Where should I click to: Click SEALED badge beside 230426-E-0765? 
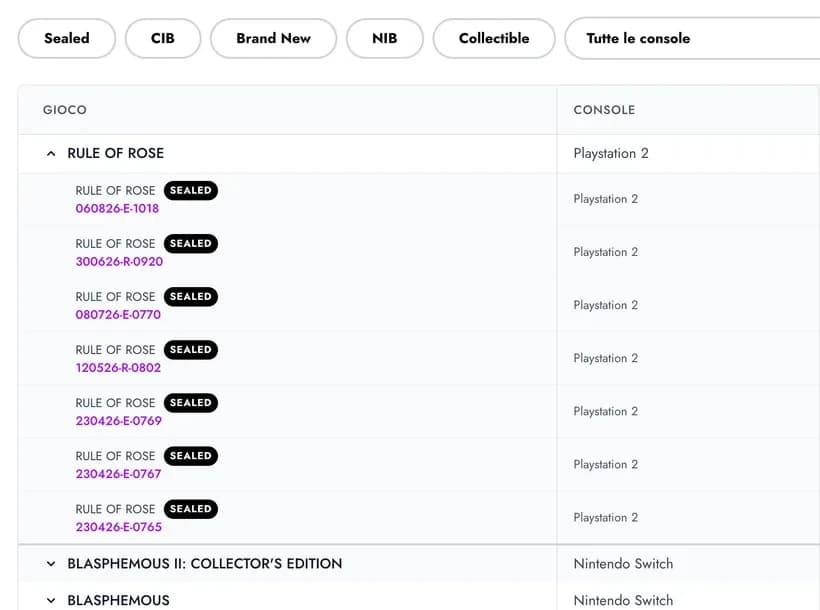[x=191, y=509]
